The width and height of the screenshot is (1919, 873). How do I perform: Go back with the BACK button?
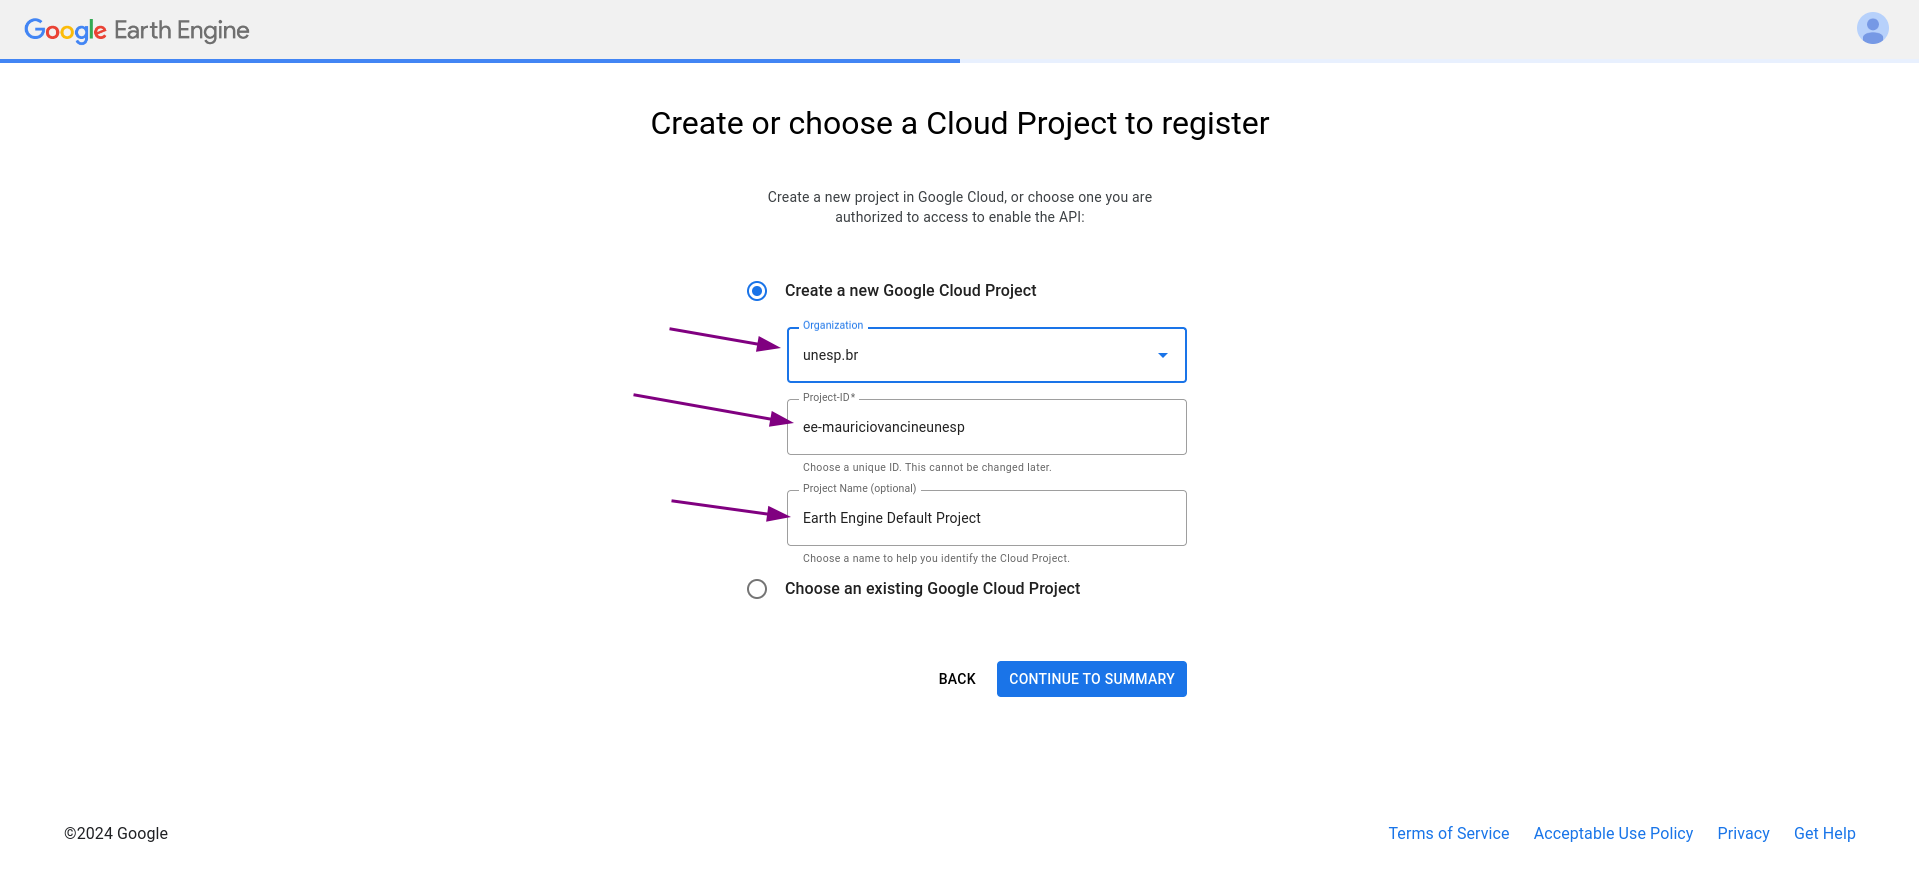[x=957, y=679]
